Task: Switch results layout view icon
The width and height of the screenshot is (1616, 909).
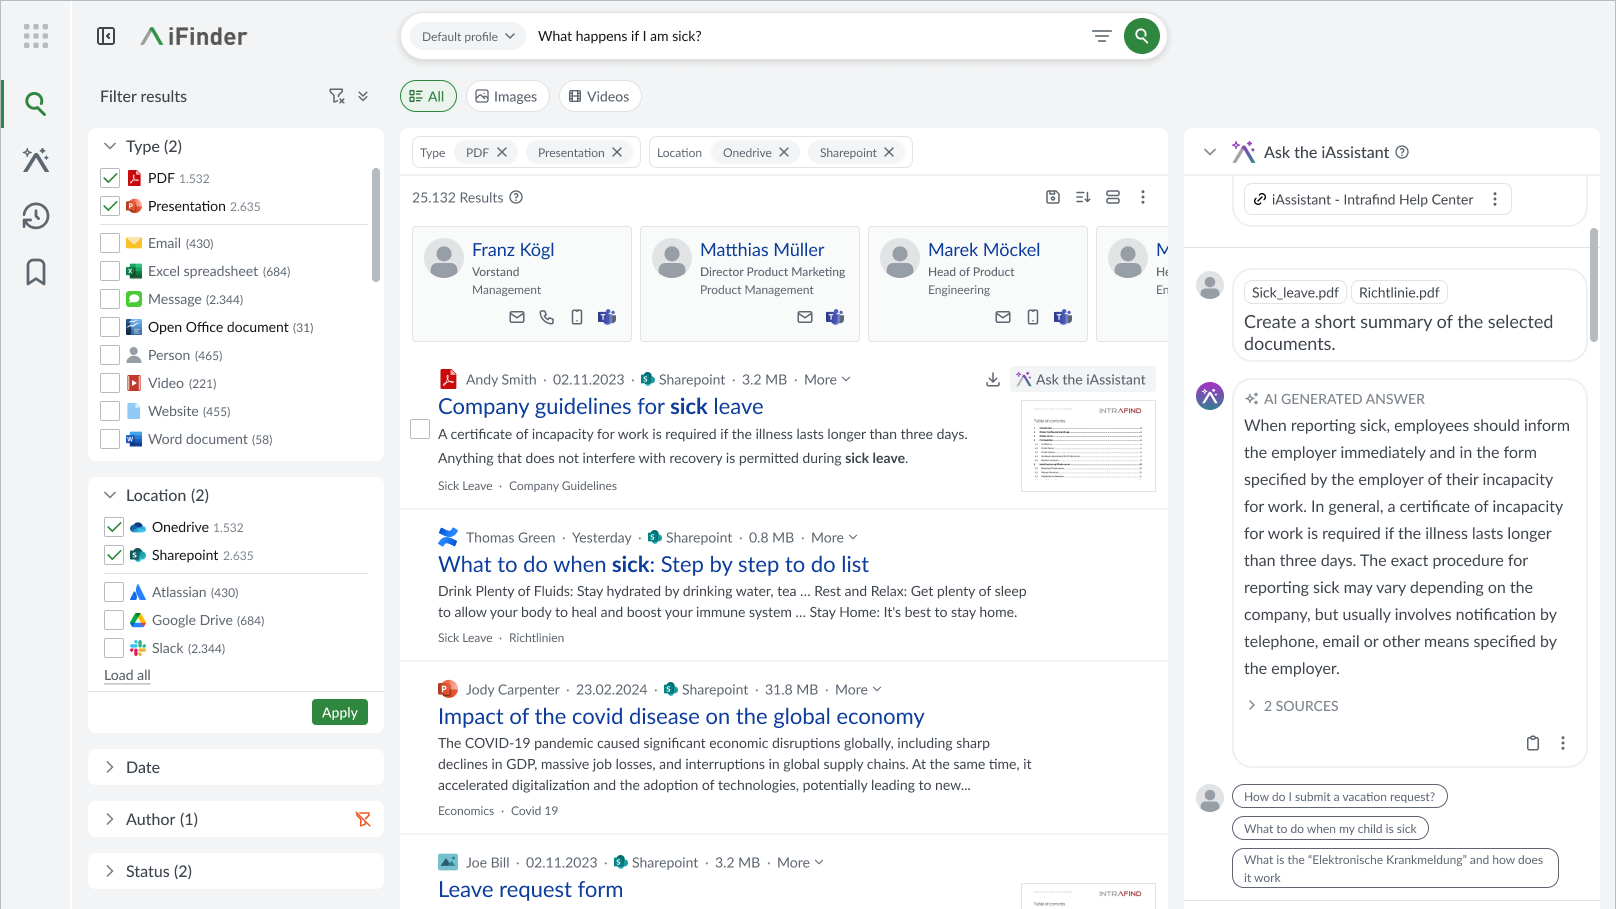Action: (1113, 197)
